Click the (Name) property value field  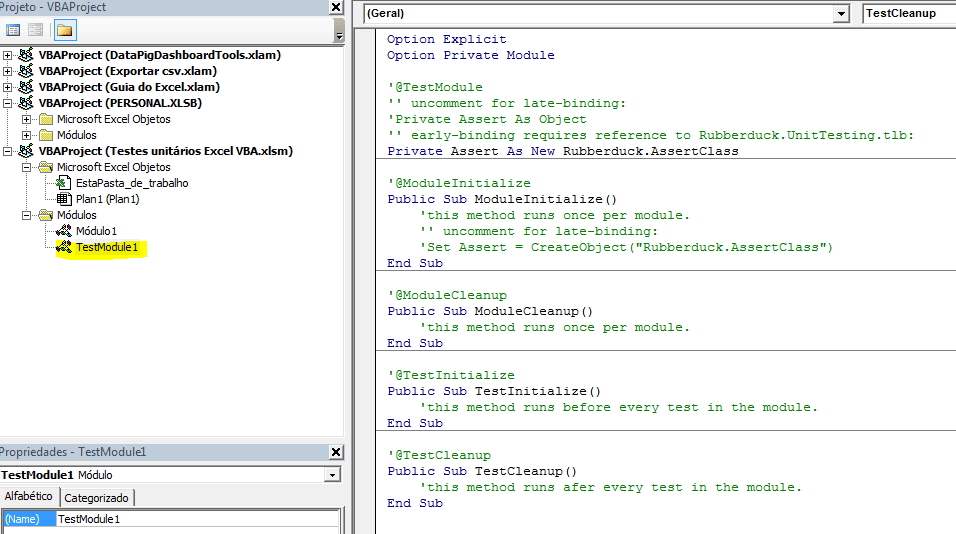197,519
